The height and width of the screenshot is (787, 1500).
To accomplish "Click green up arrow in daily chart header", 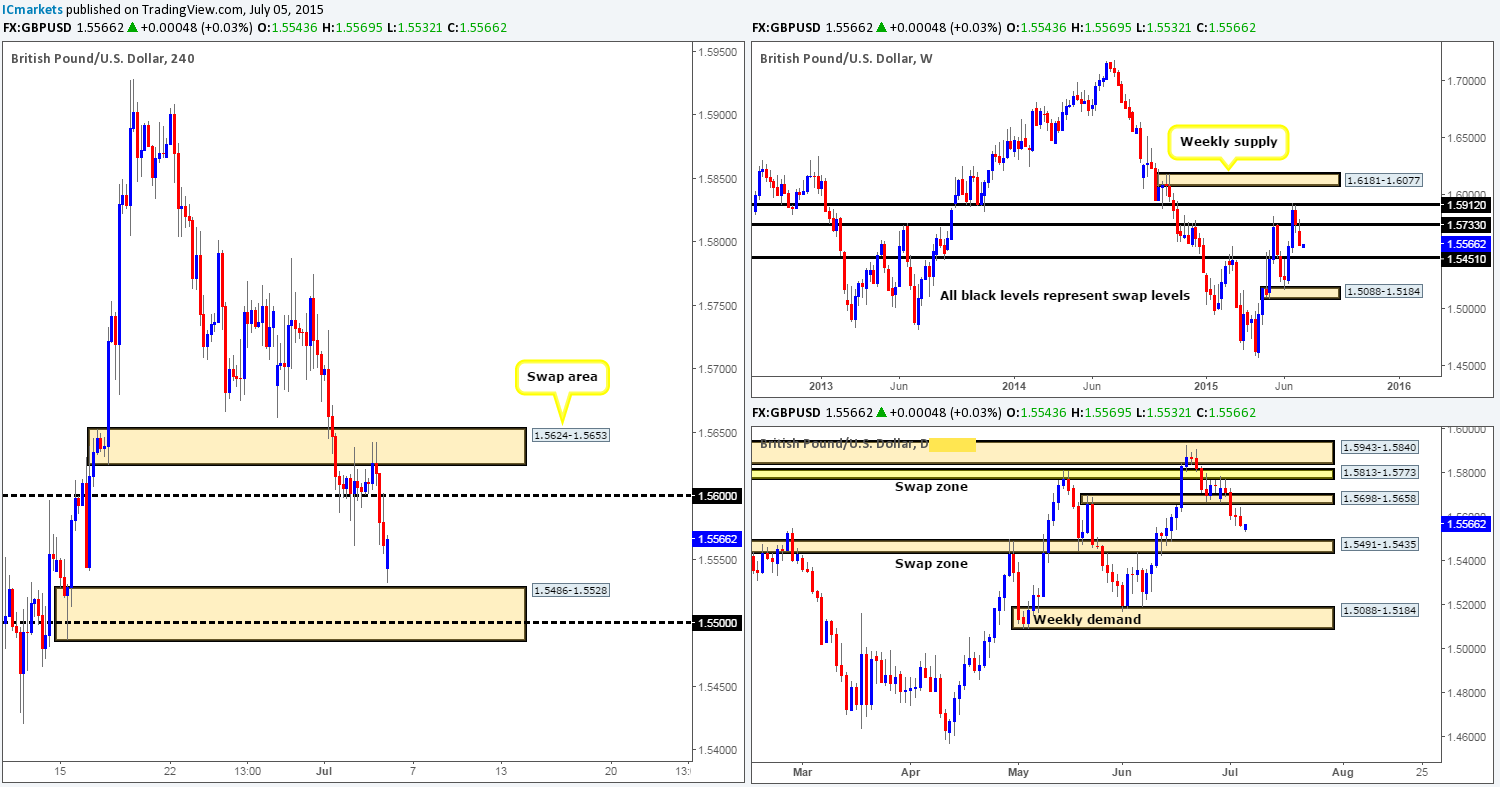I will click(881, 412).
